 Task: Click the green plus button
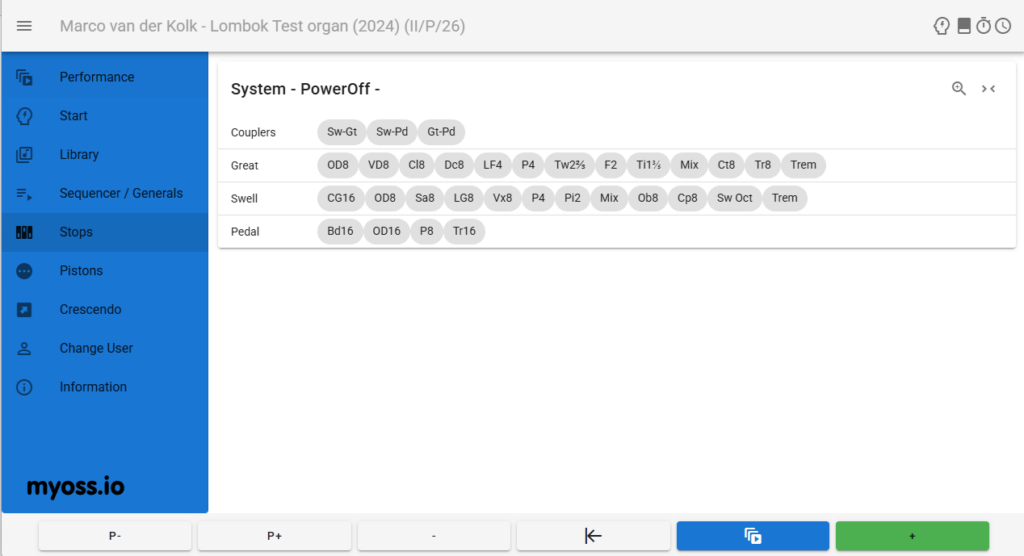coord(912,536)
